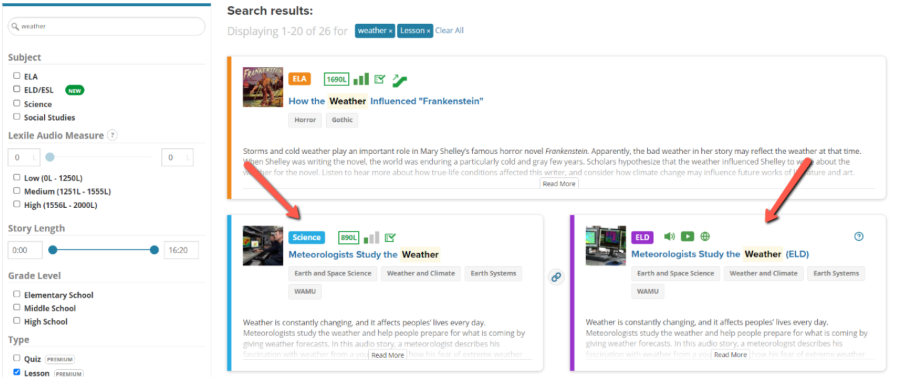Image resolution: width=913 pixels, height=384 pixels.
Task: Open Meteorologists Study the Weather Science lesson
Action: tap(364, 254)
